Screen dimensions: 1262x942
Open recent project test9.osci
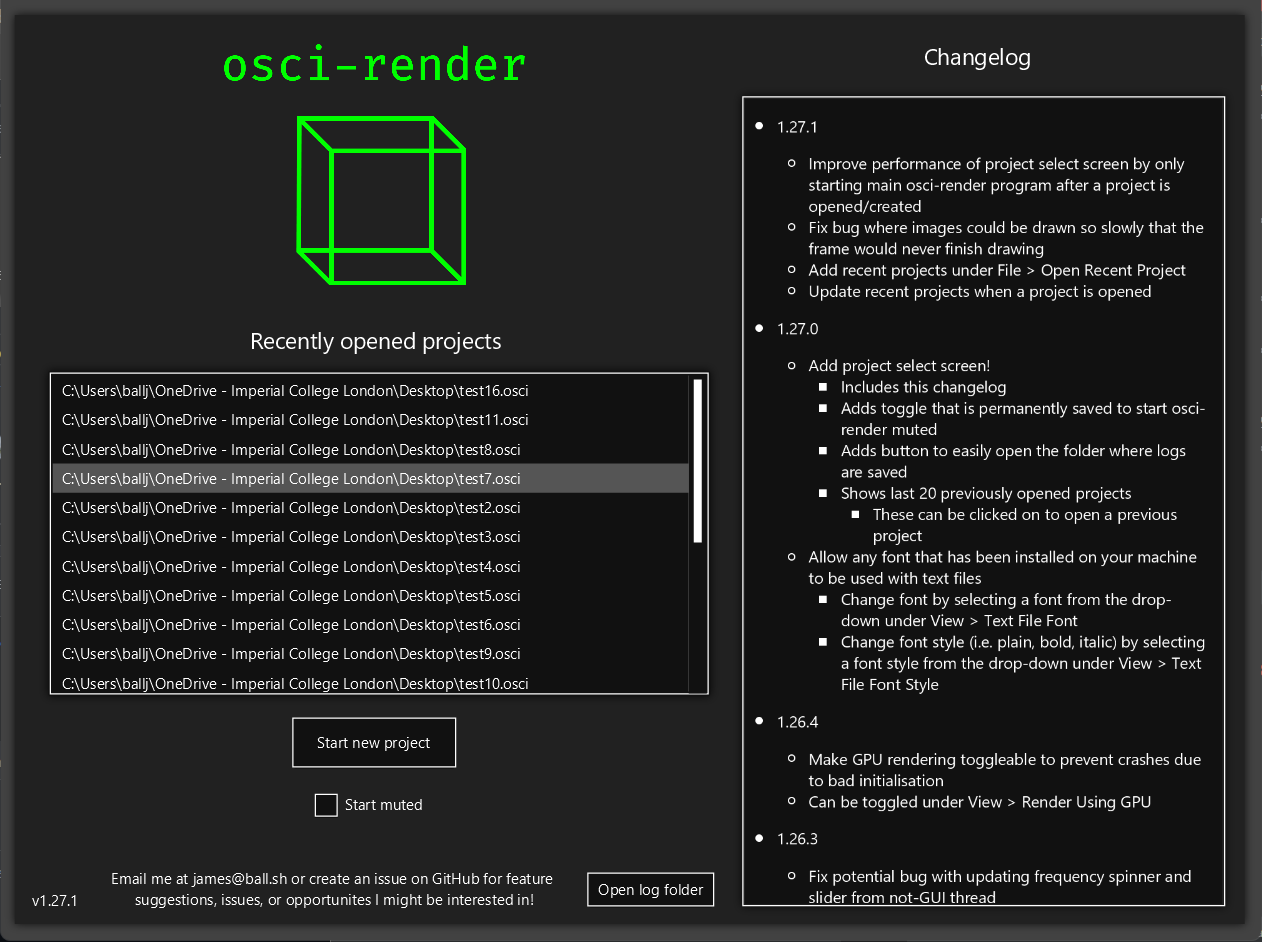[291, 654]
